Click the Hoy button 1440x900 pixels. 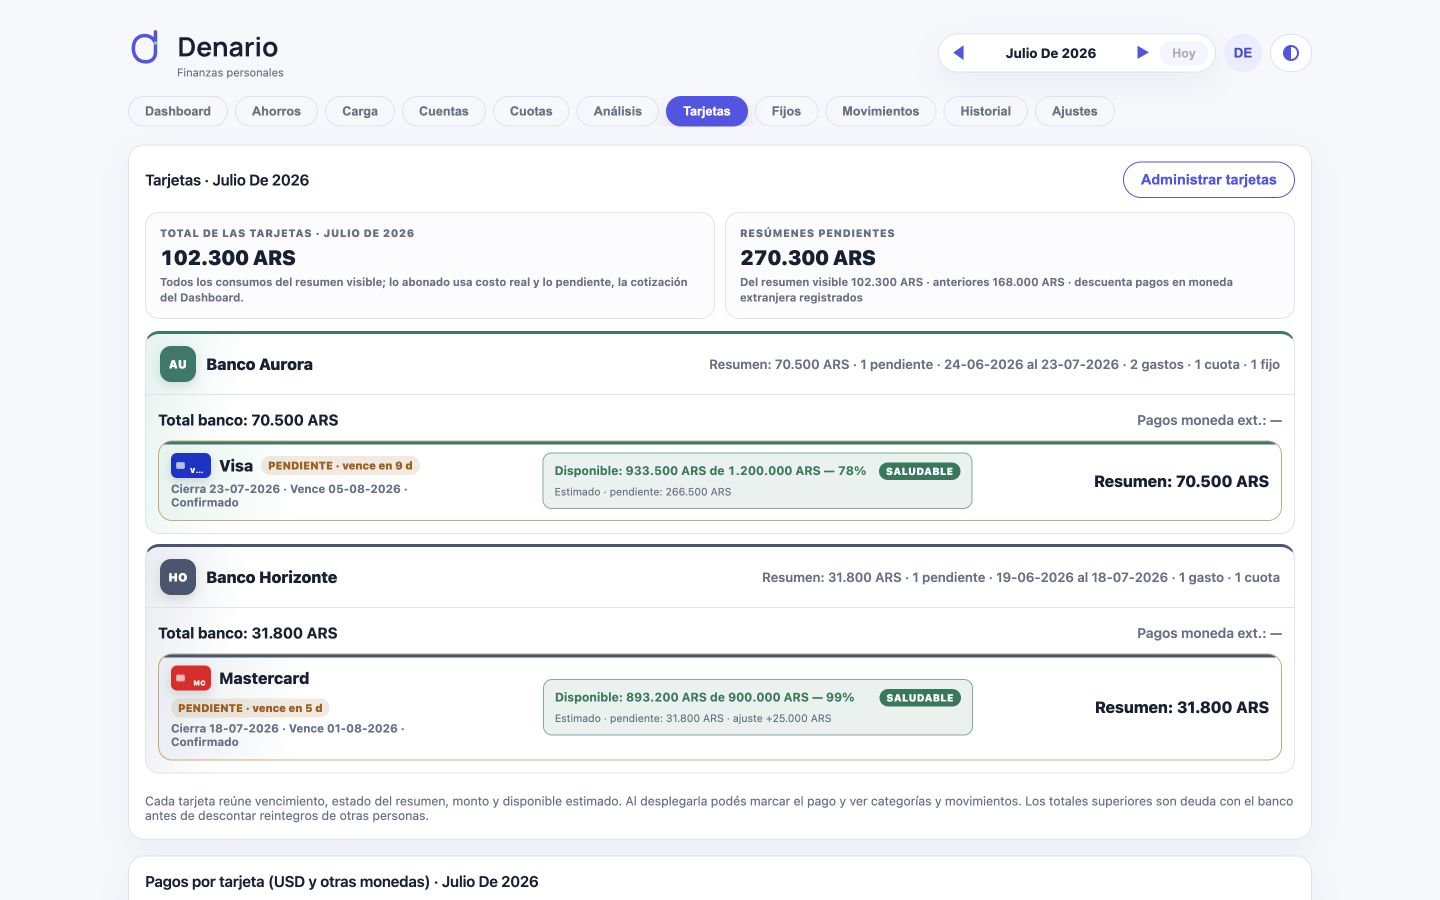pos(1184,53)
